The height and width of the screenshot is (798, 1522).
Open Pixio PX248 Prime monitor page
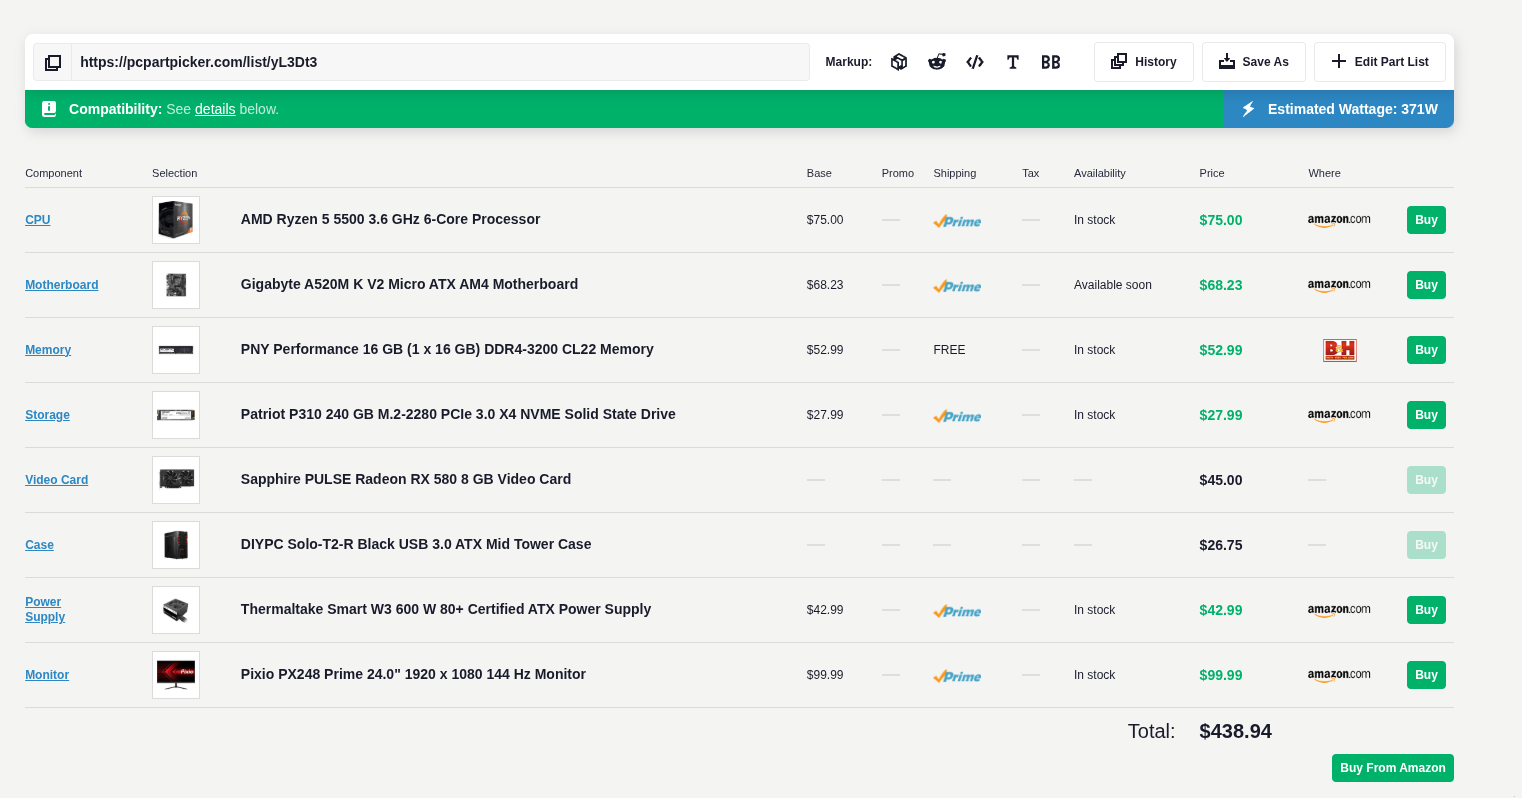click(x=413, y=674)
